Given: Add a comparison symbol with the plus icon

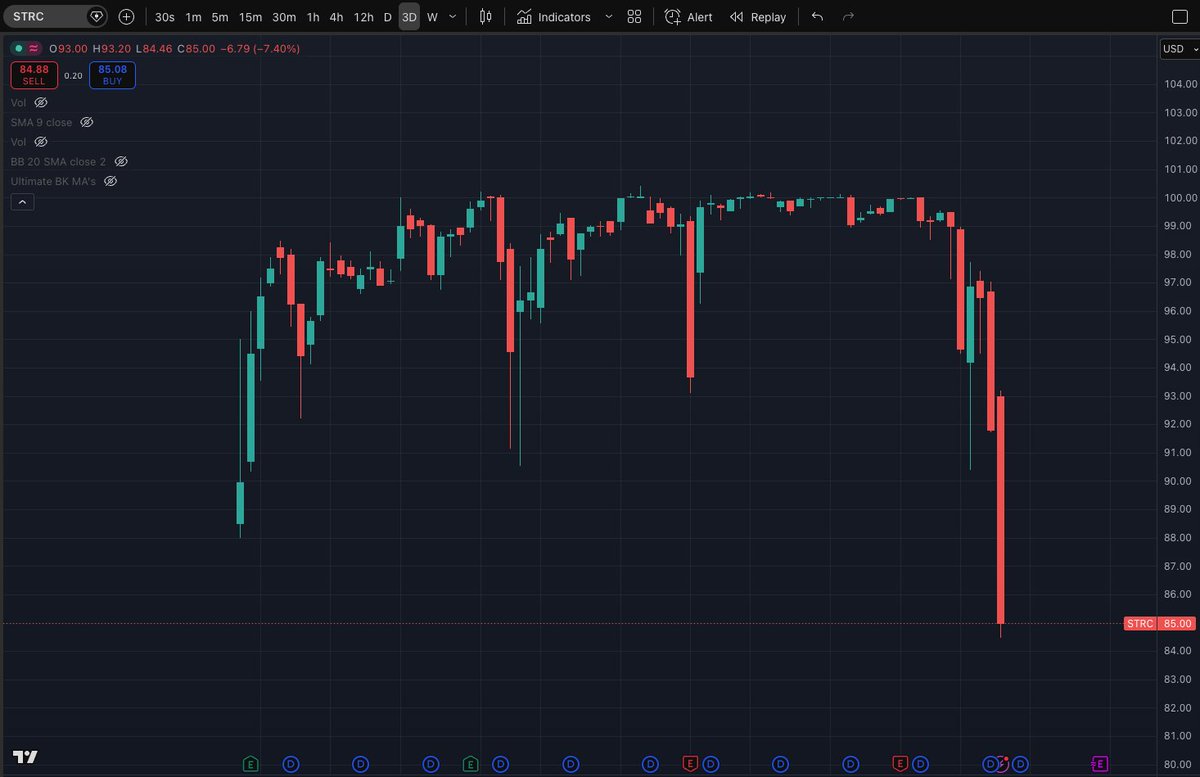Looking at the screenshot, I should (126, 17).
